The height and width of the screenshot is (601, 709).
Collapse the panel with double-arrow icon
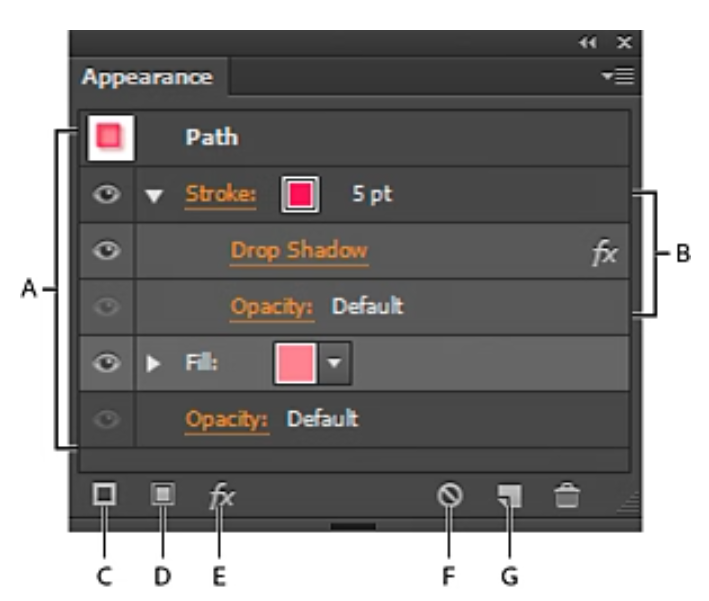click(588, 43)
